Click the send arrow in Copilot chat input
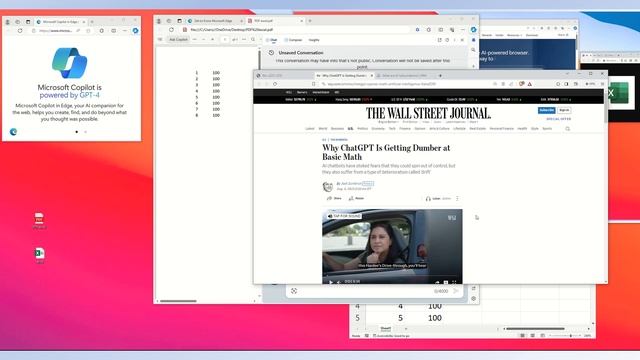The height and width of the screenshot is (360, 640). coord(456,291)
